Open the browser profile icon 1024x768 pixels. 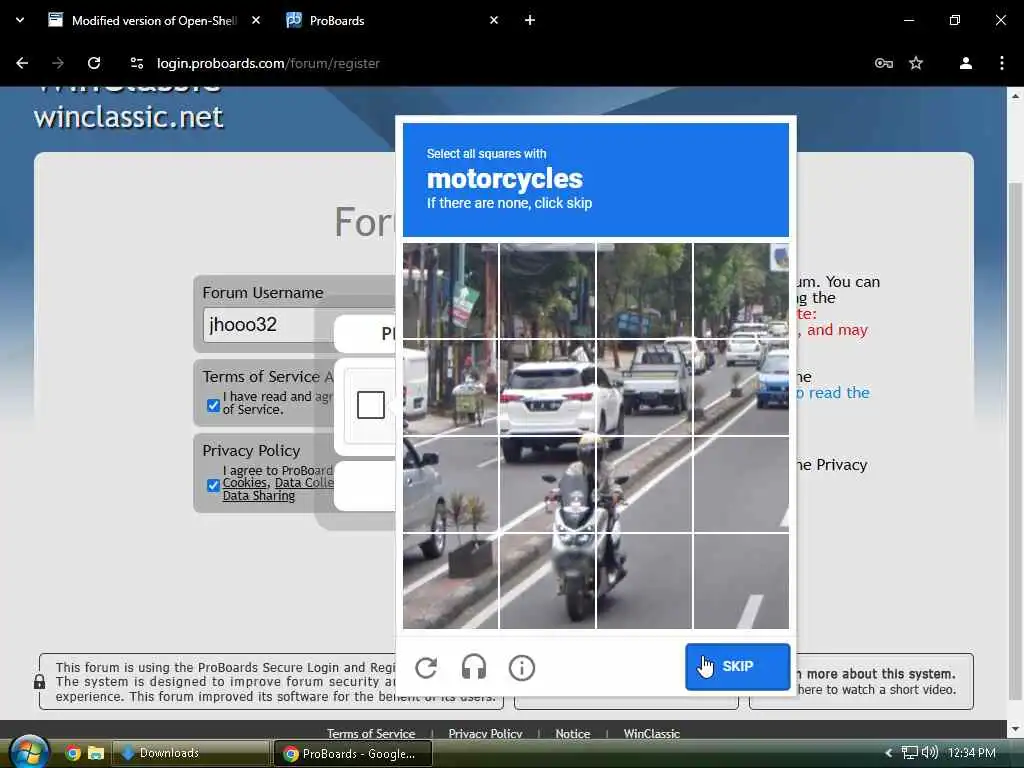pos(965,63)
